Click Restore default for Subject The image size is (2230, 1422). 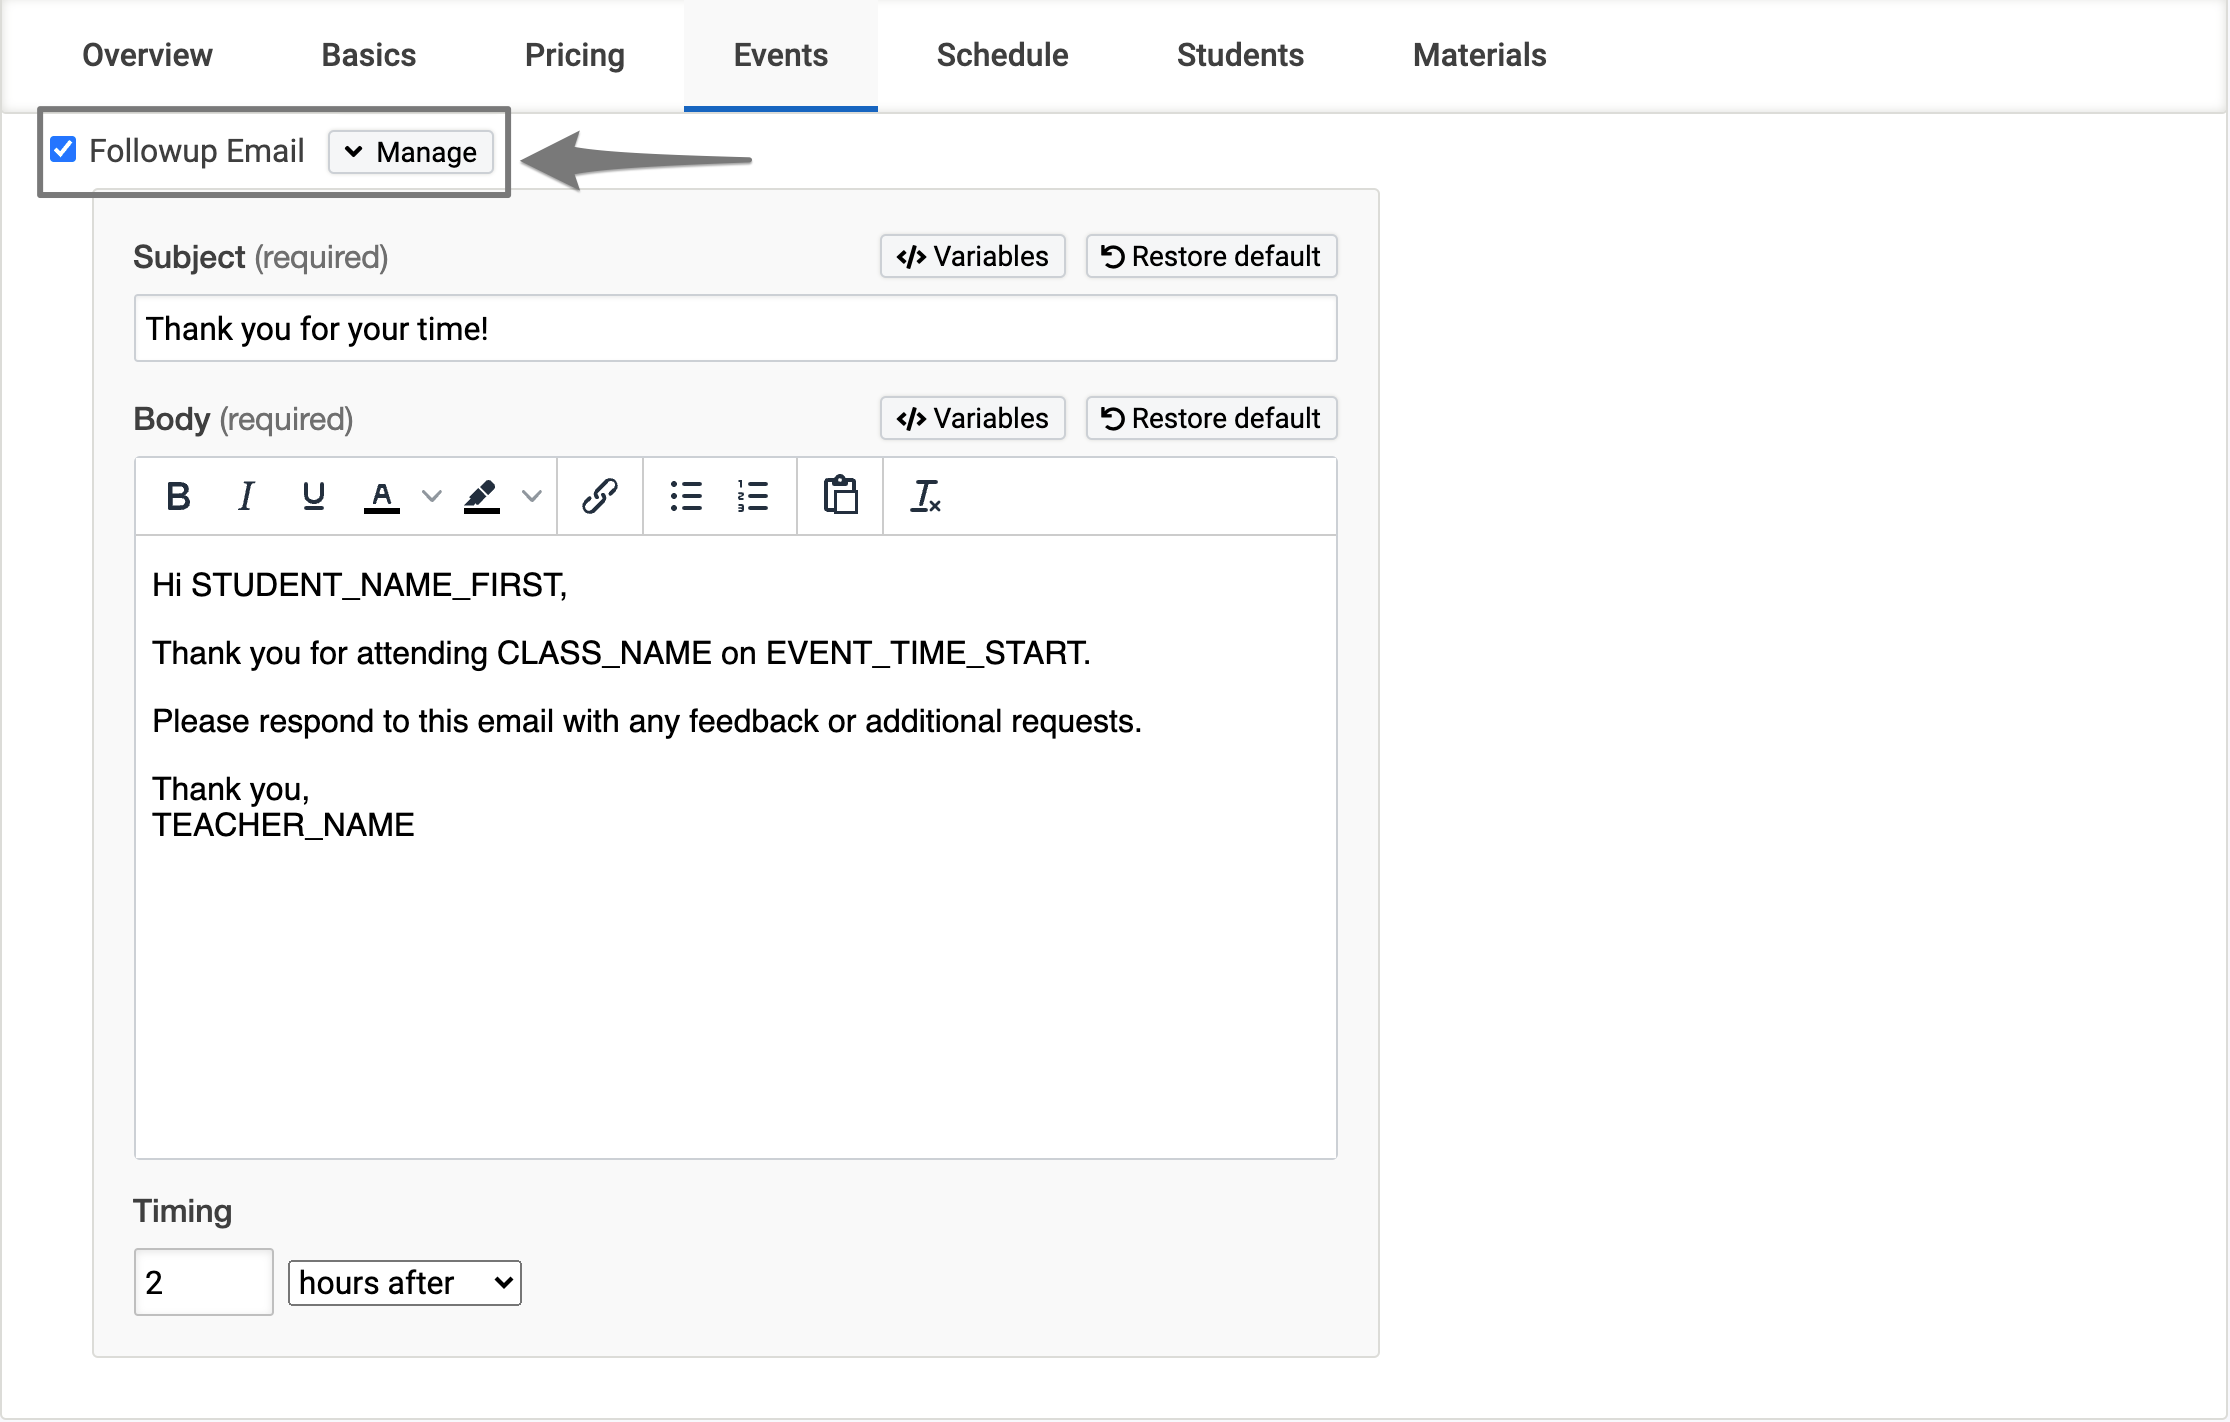[x=1211, y=256]
